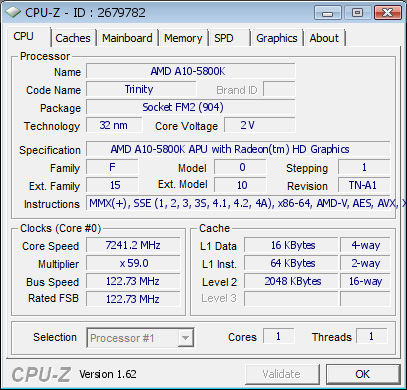Click the Bus Speed value 122.73 MHz
The image size is (407, 390).
(x=133, y=281)
